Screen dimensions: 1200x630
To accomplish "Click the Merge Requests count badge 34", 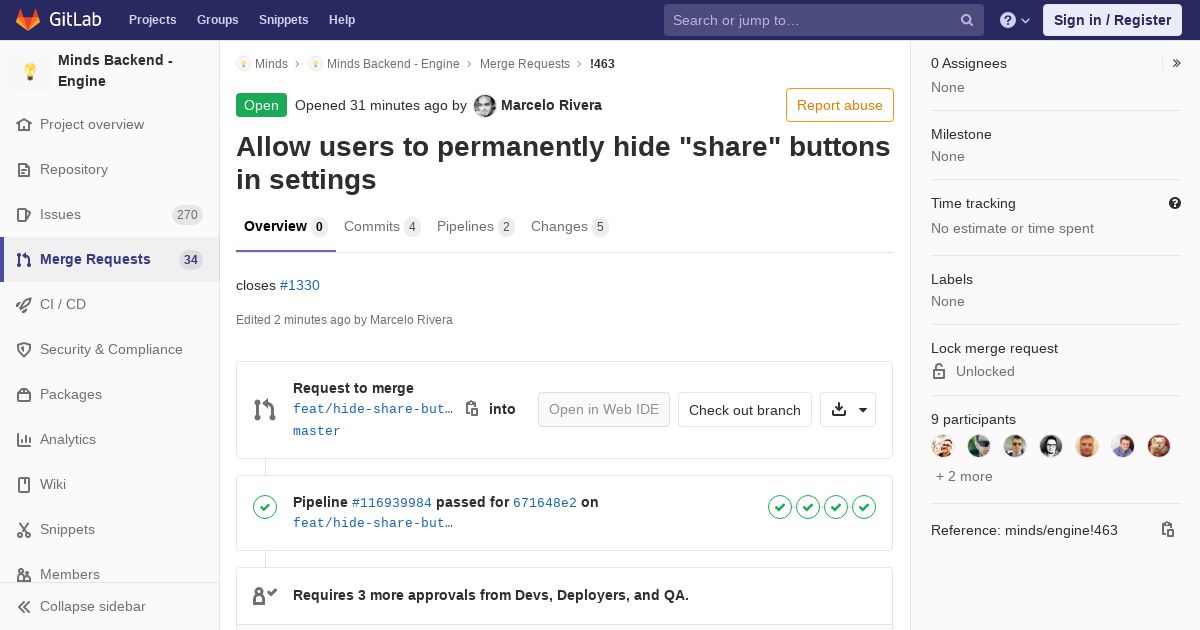I will point(190,260).
